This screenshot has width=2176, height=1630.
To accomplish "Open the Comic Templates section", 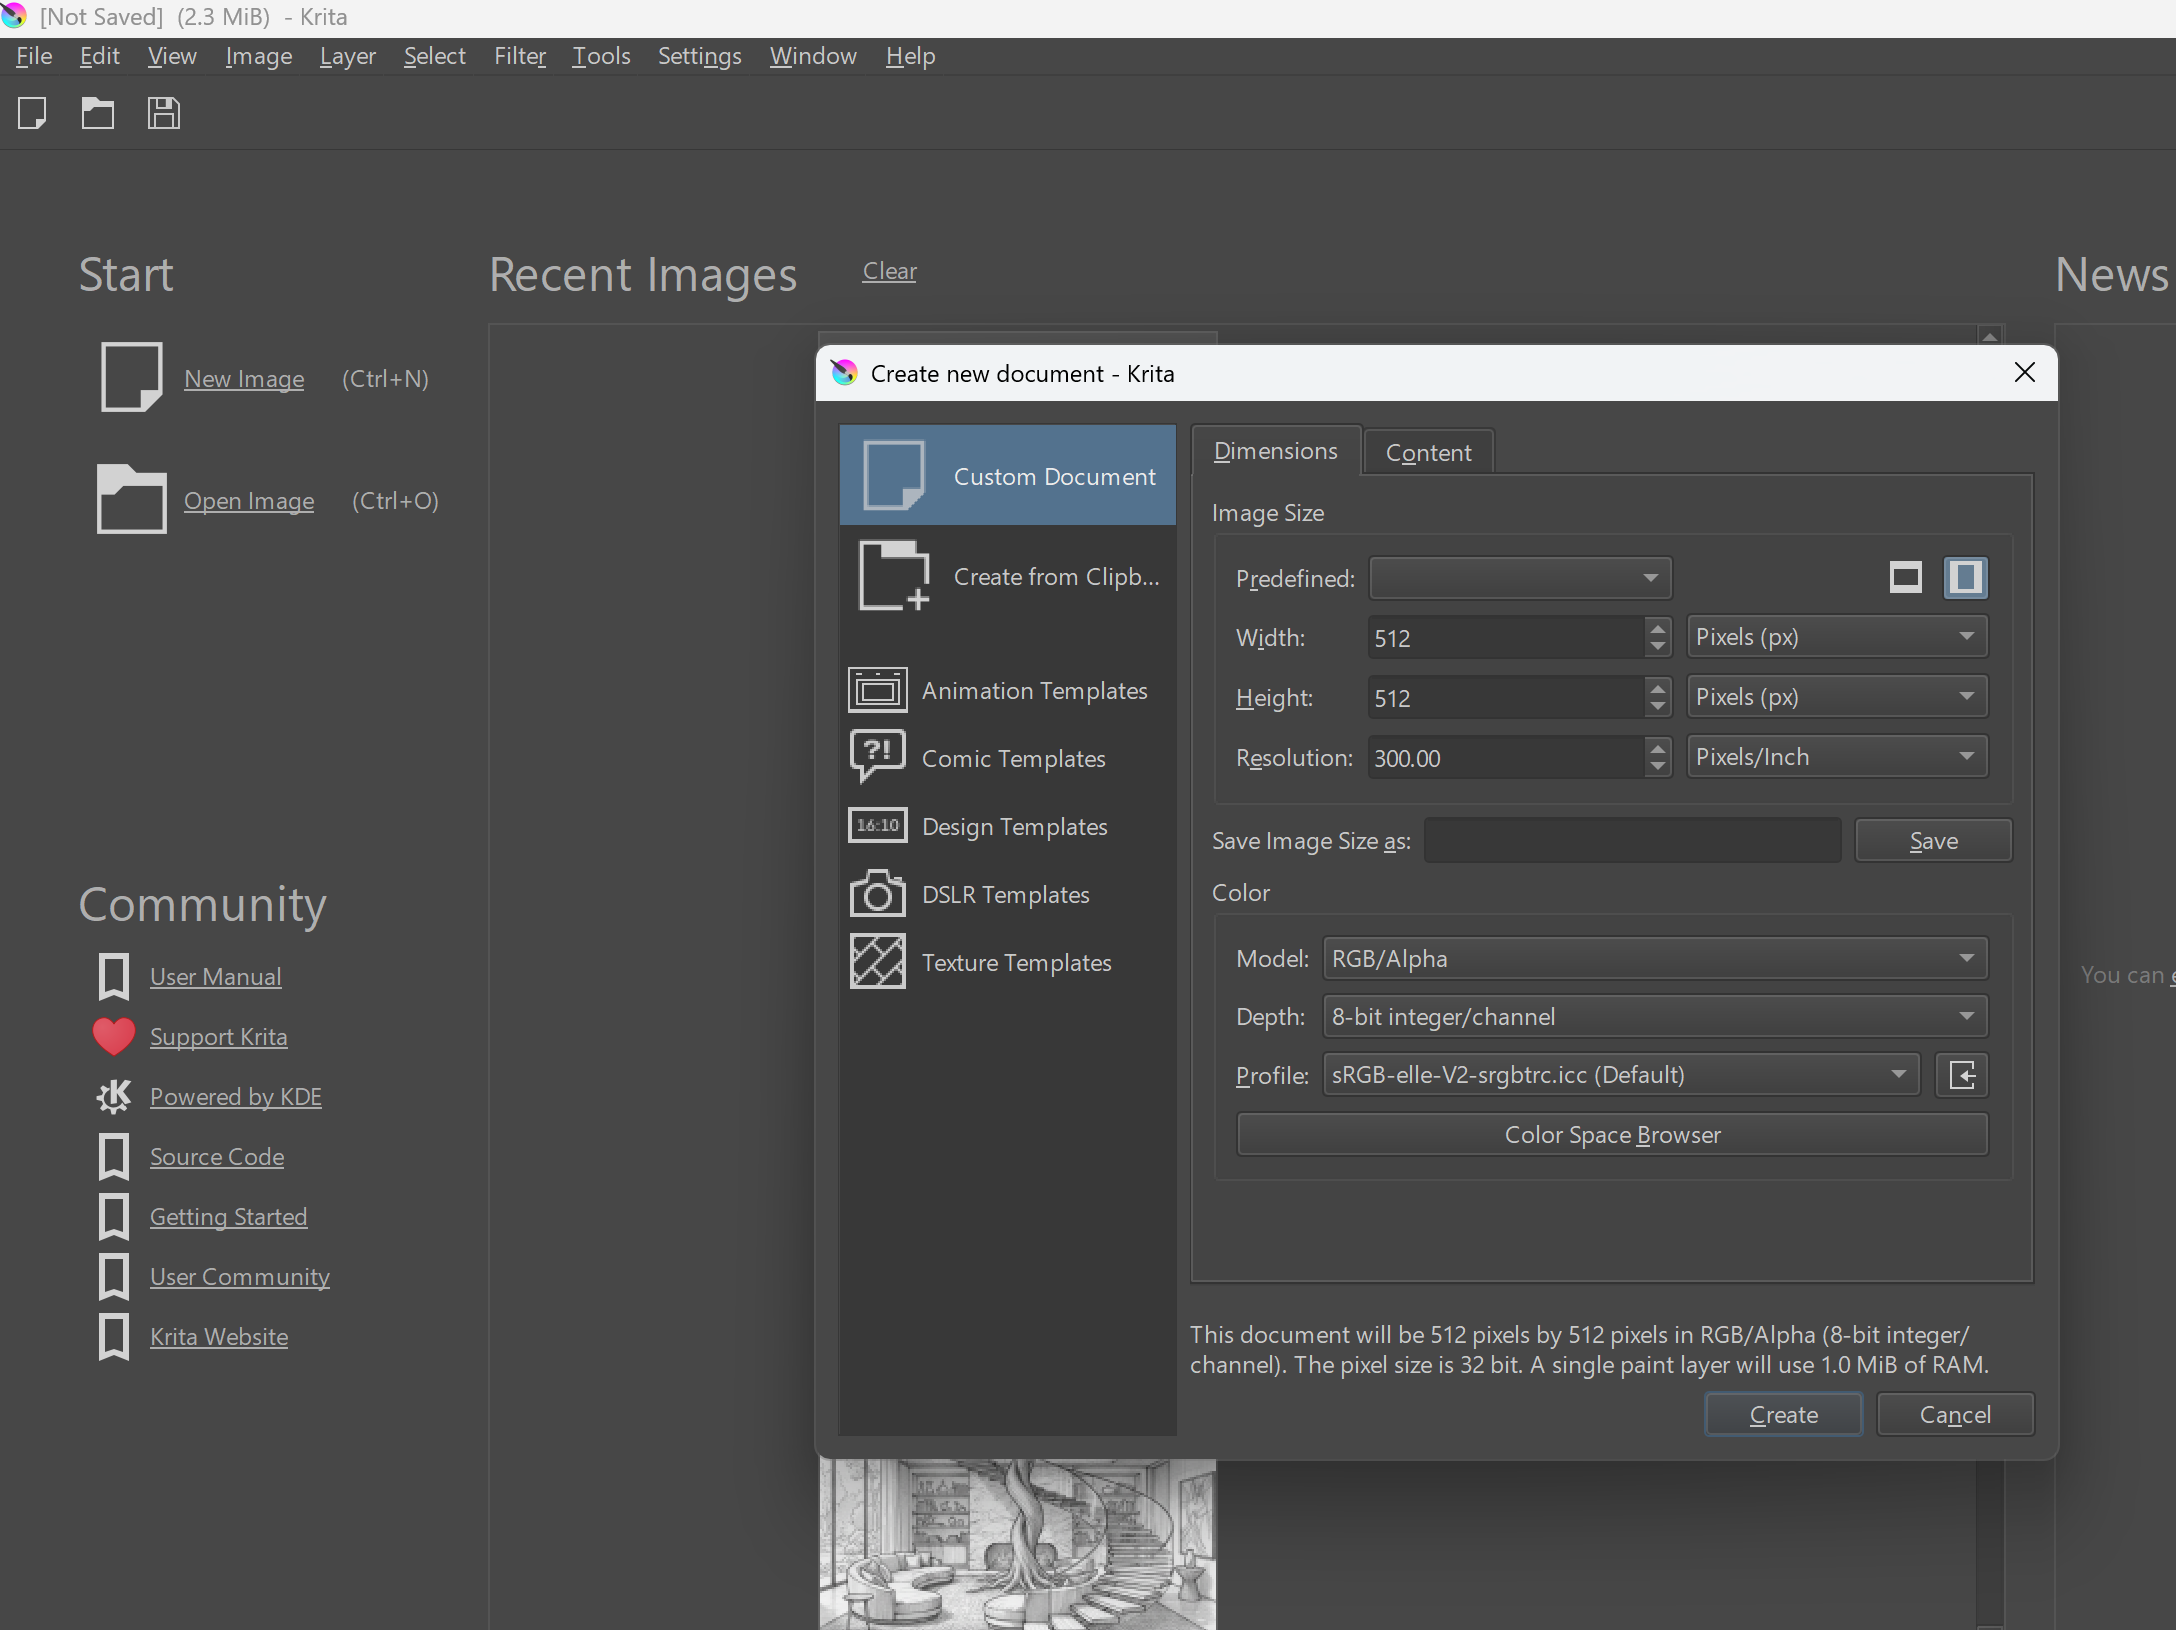I will [1003, 757].
